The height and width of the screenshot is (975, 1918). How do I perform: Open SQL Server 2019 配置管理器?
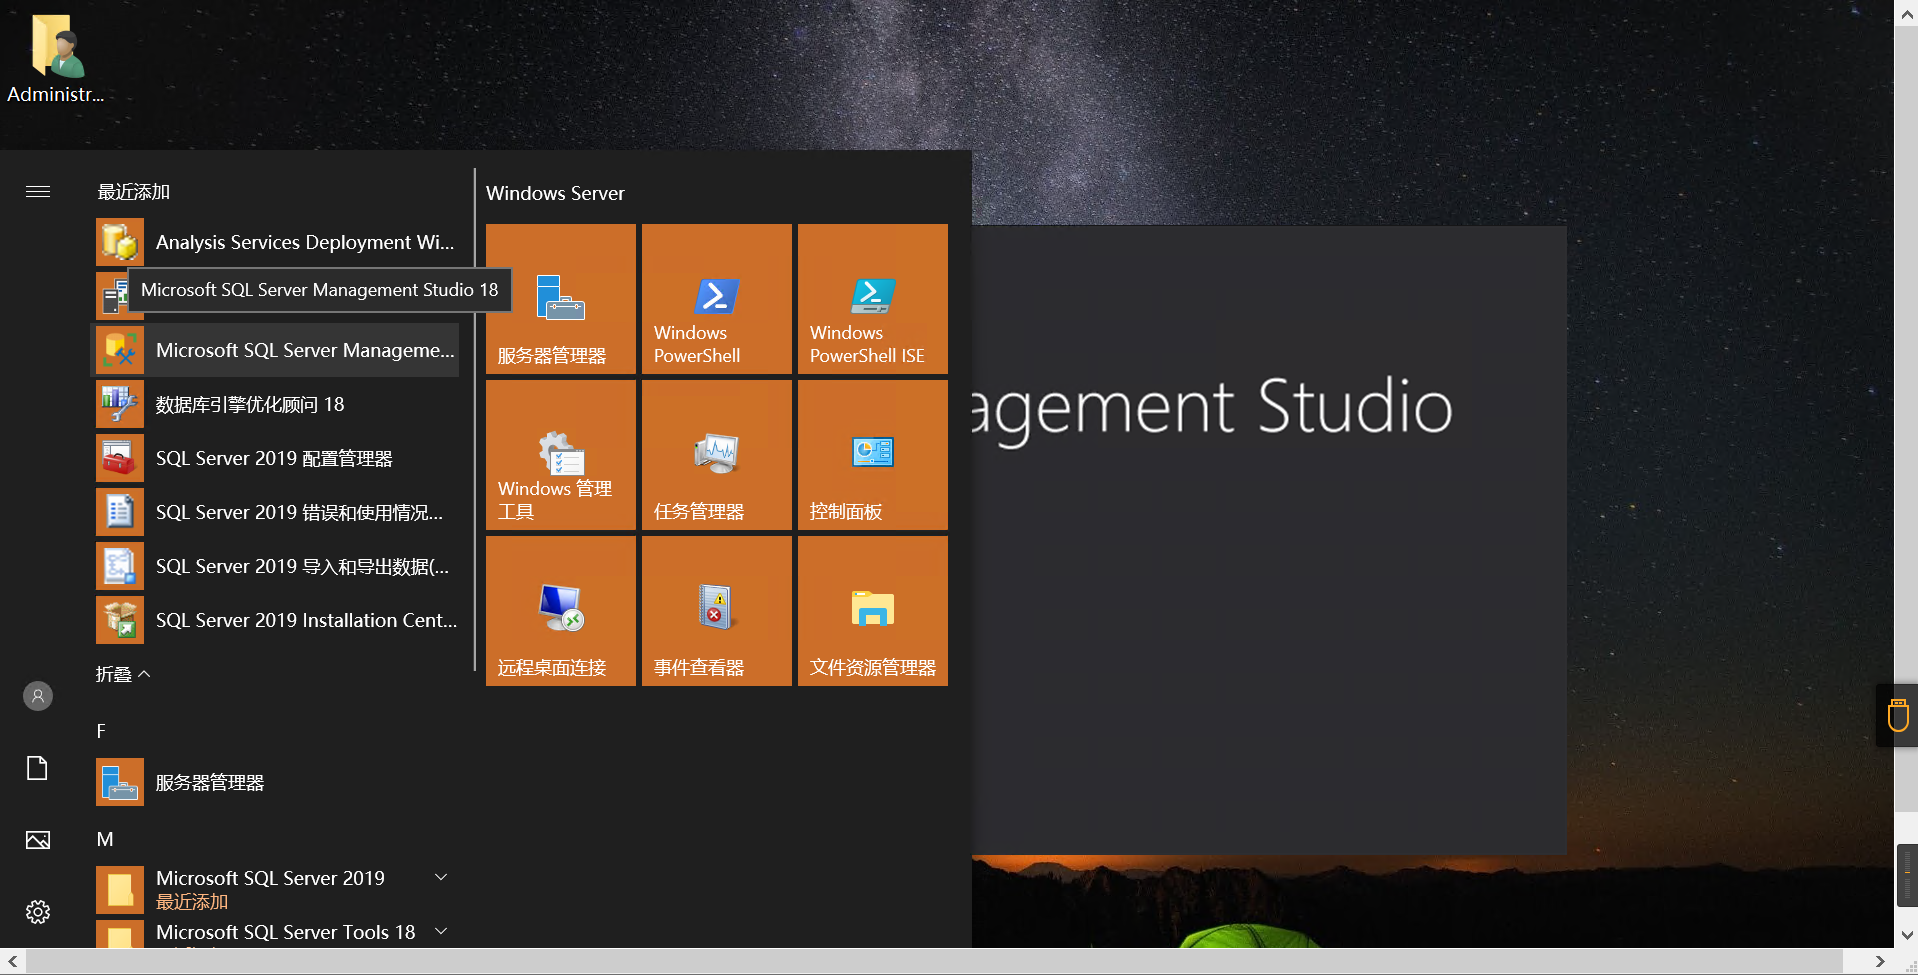coord(277,458)
